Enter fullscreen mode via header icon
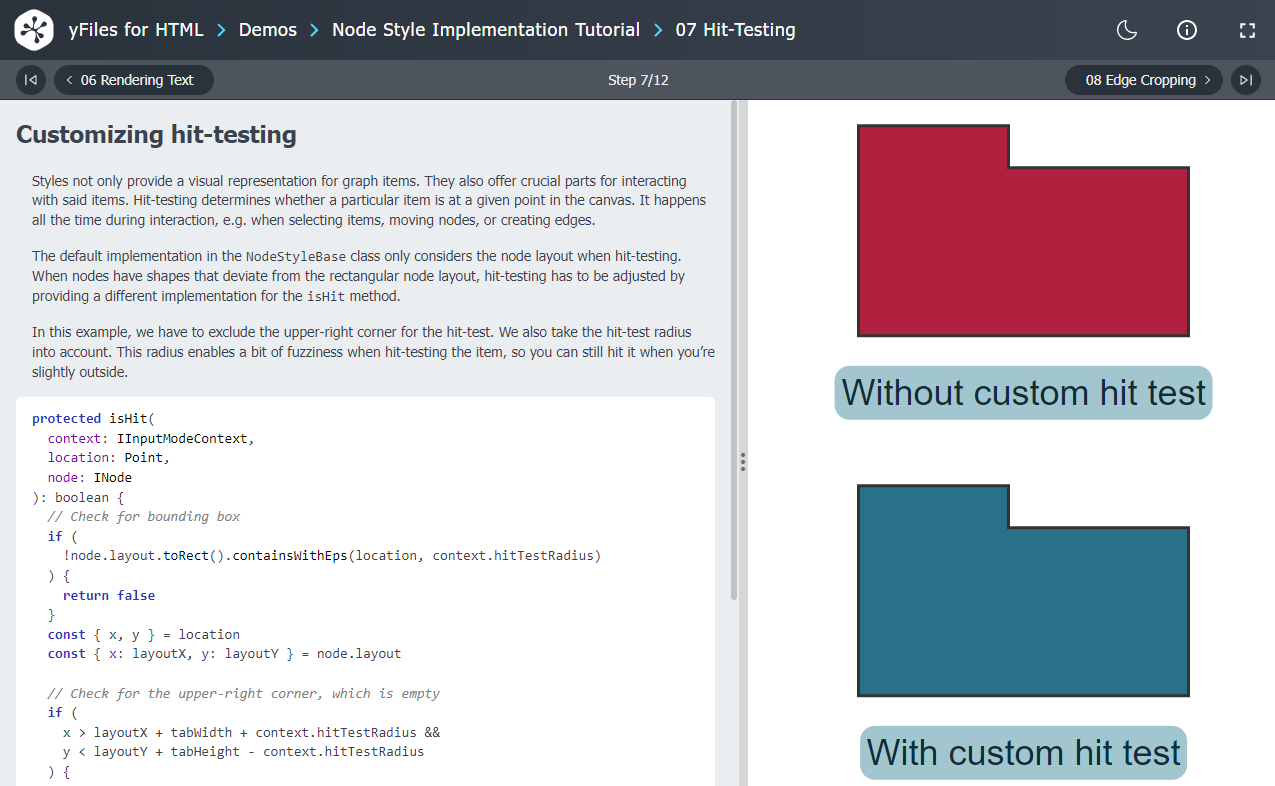 (1247, 30)
